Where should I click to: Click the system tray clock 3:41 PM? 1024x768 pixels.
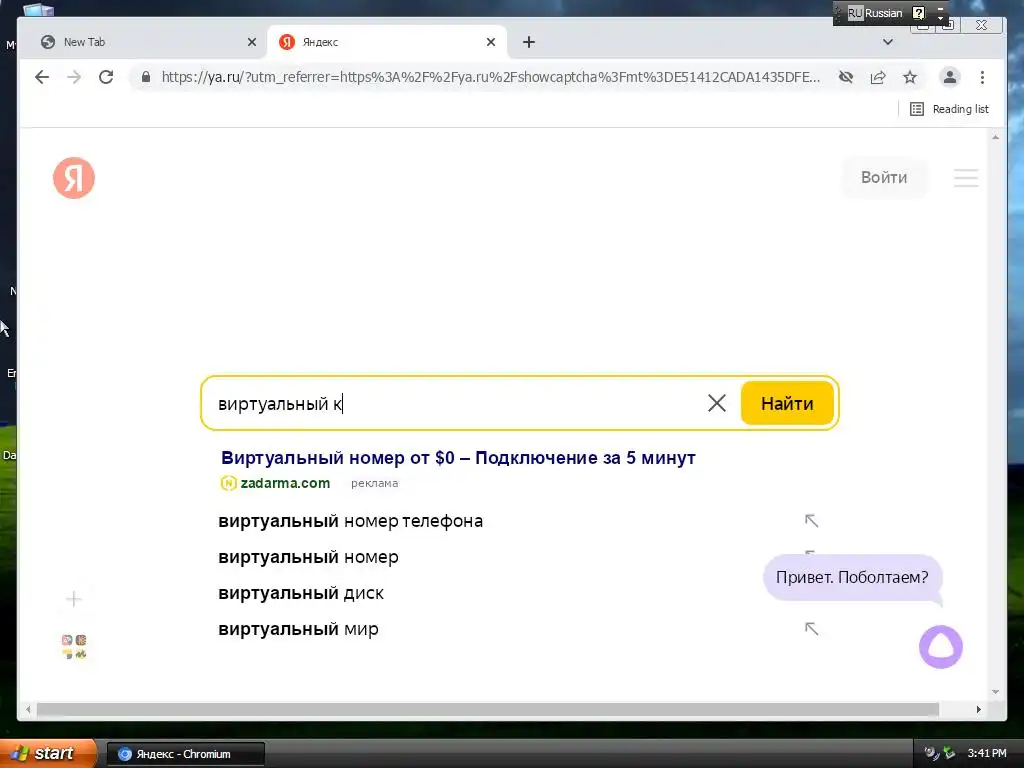click(987, 754)
